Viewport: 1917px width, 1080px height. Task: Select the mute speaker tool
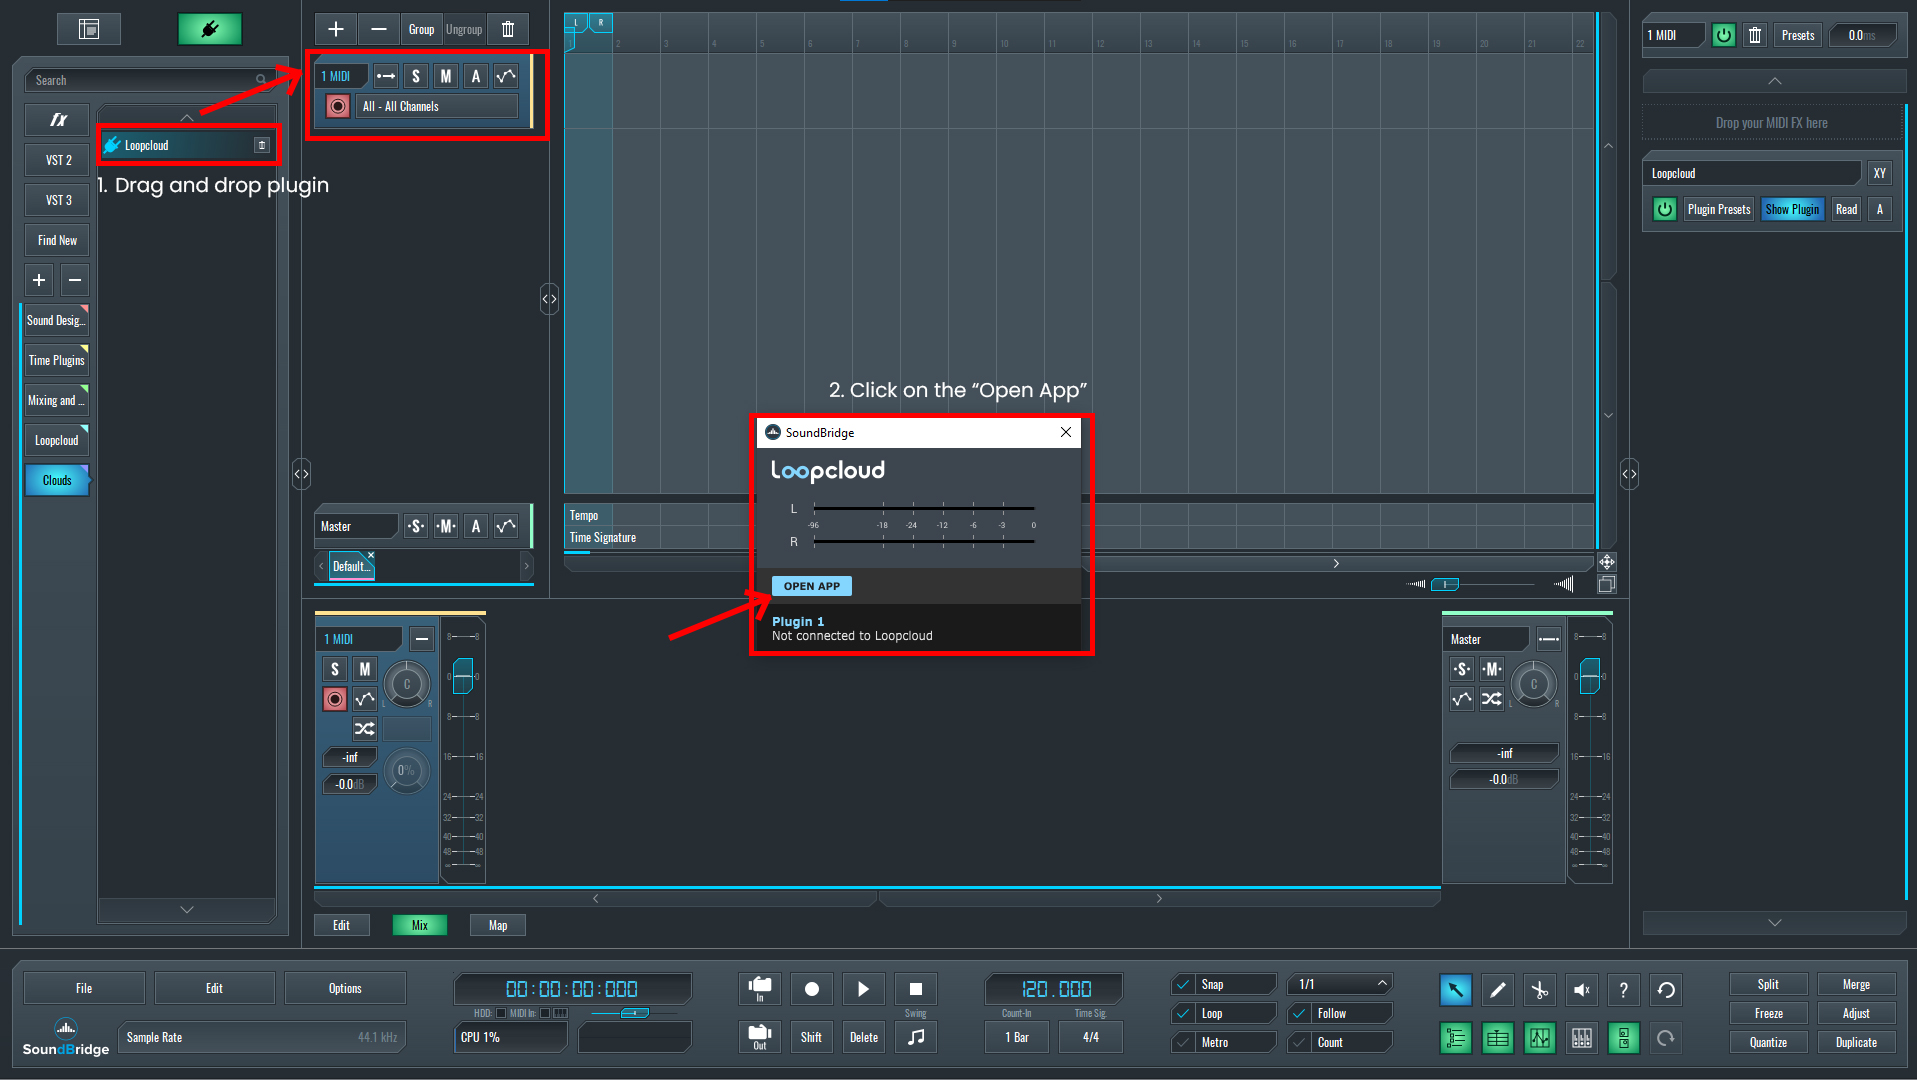[1581, 990]
